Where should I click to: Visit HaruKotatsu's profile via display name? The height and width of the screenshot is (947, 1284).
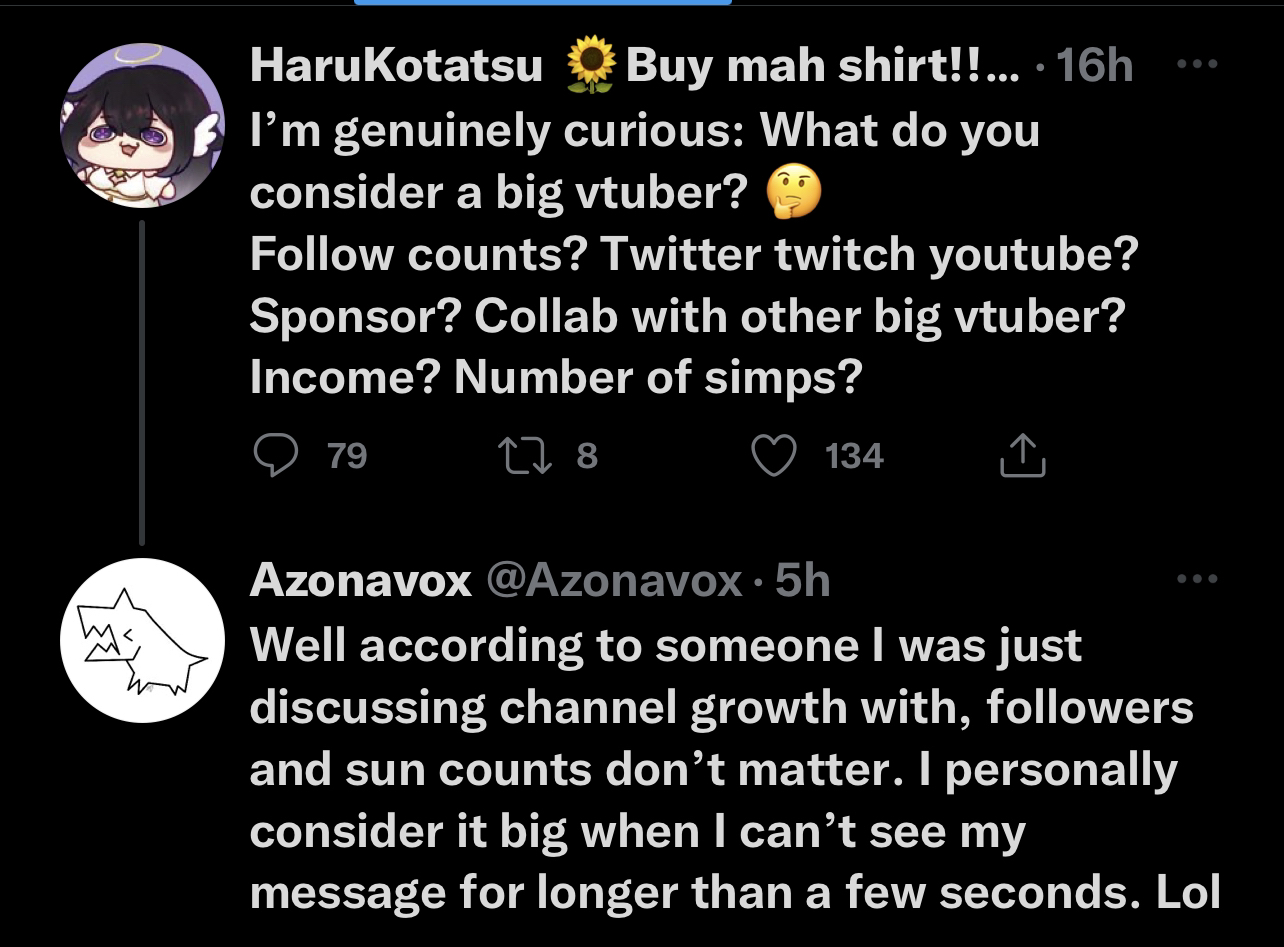click(396, 68)
